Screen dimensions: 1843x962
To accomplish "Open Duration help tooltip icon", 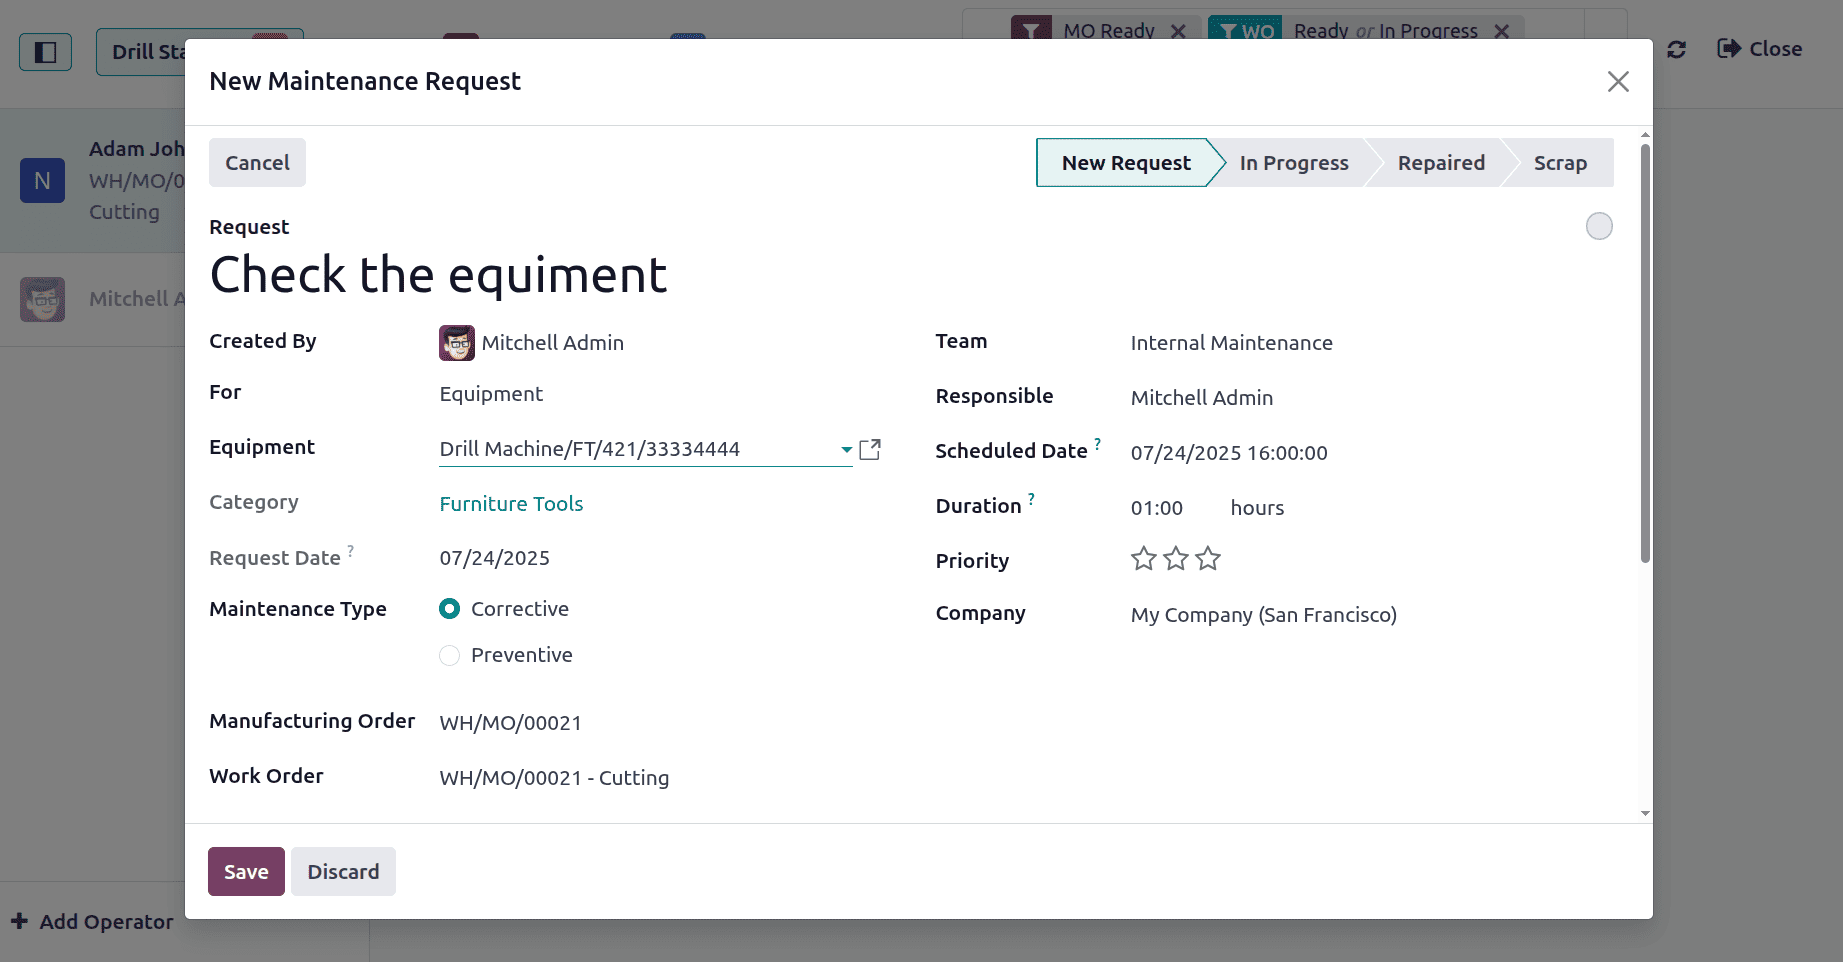I will [x=1031, y=498].
